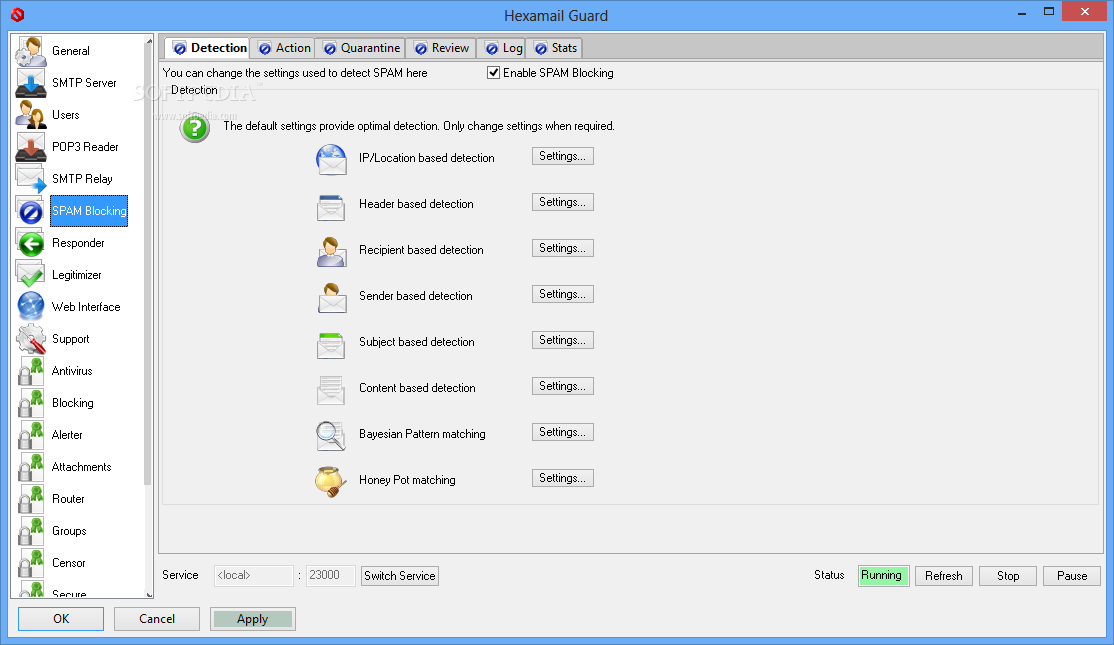Open the Users icon in sidebar
1114x645 pixels.
[31, 115]
